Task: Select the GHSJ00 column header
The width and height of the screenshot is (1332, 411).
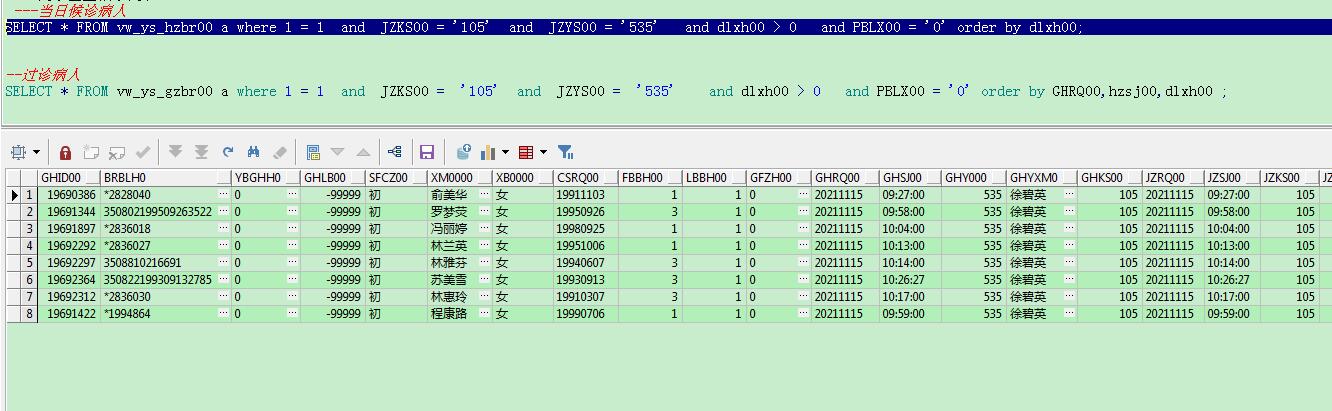Action: point(910,178)
